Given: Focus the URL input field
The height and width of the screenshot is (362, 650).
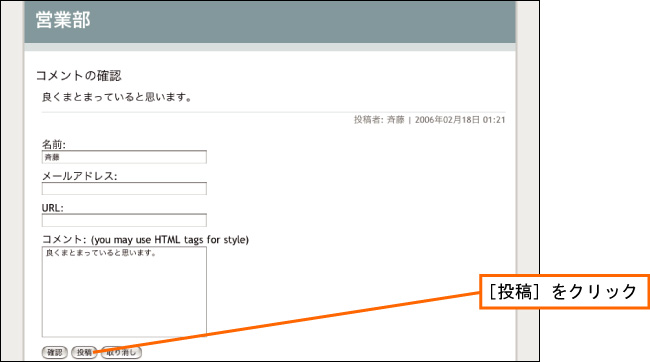Looking at the screenshot, I should click(x=124, y=220).
